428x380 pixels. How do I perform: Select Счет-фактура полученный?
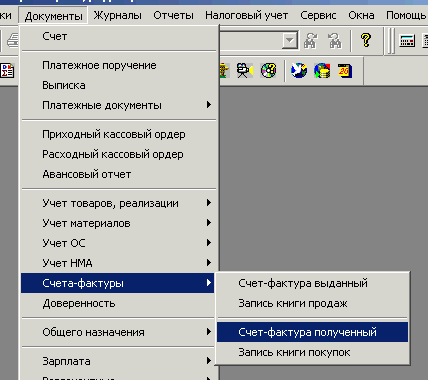(312, 332)
